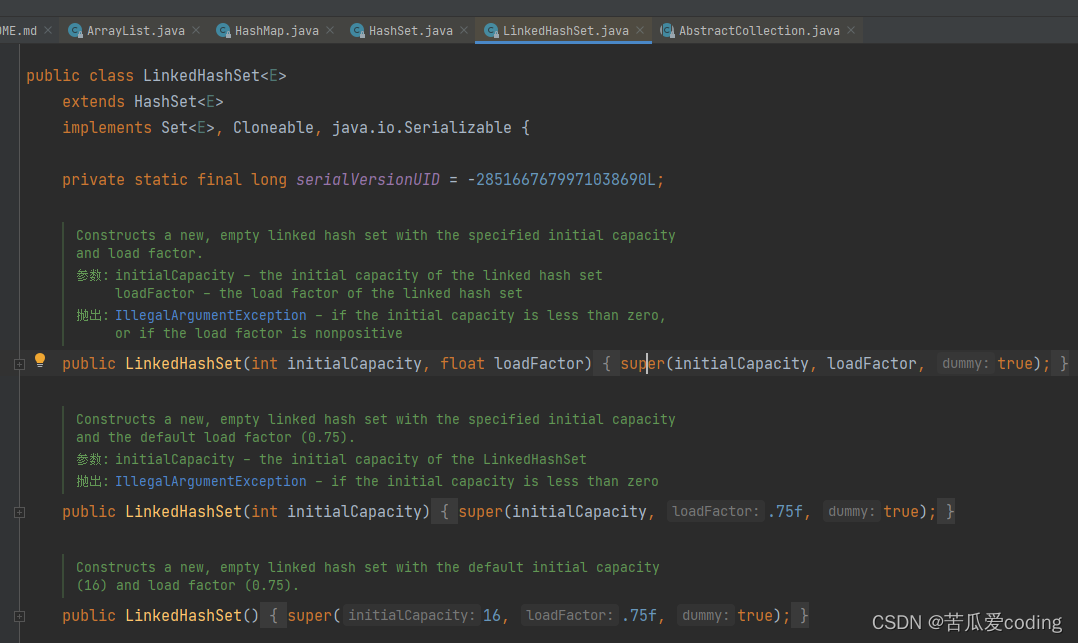Expand the fold marker beside the first constructor
The width and height of the screenshot is (1078, 643).
(19, 363)
